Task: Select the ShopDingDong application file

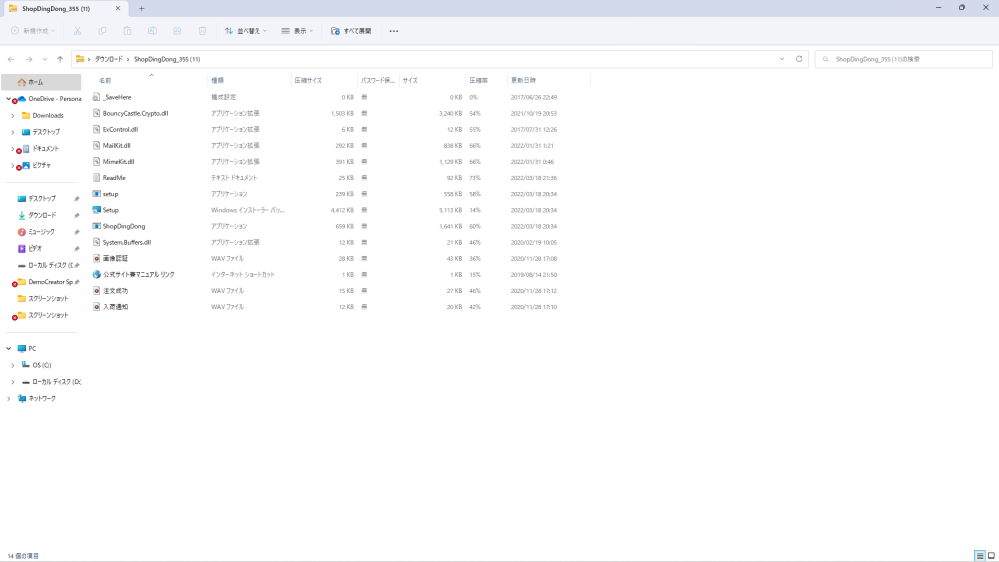Action: pos(124,226)
